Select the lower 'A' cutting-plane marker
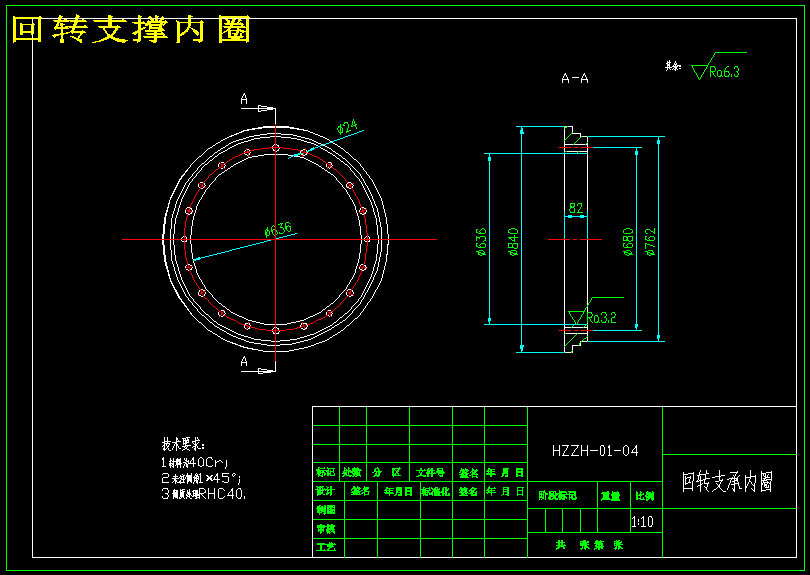 click(x=244, y=362)
